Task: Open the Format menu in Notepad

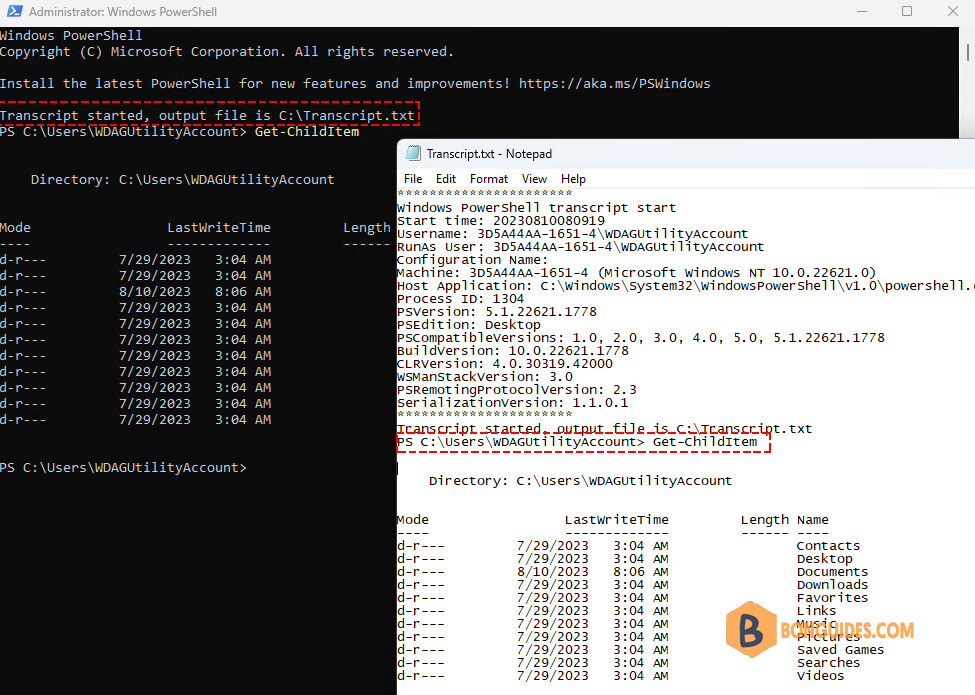Action: (489, 179)
